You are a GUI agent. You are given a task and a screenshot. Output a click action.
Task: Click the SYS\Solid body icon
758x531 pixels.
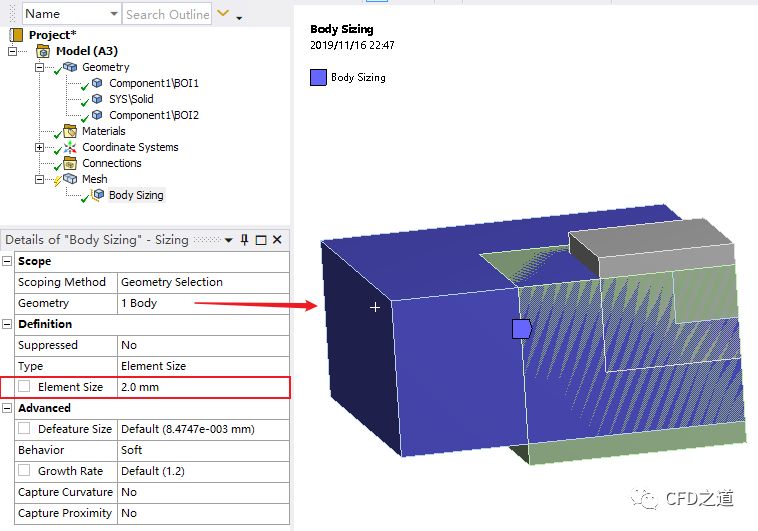click(97, 99)
